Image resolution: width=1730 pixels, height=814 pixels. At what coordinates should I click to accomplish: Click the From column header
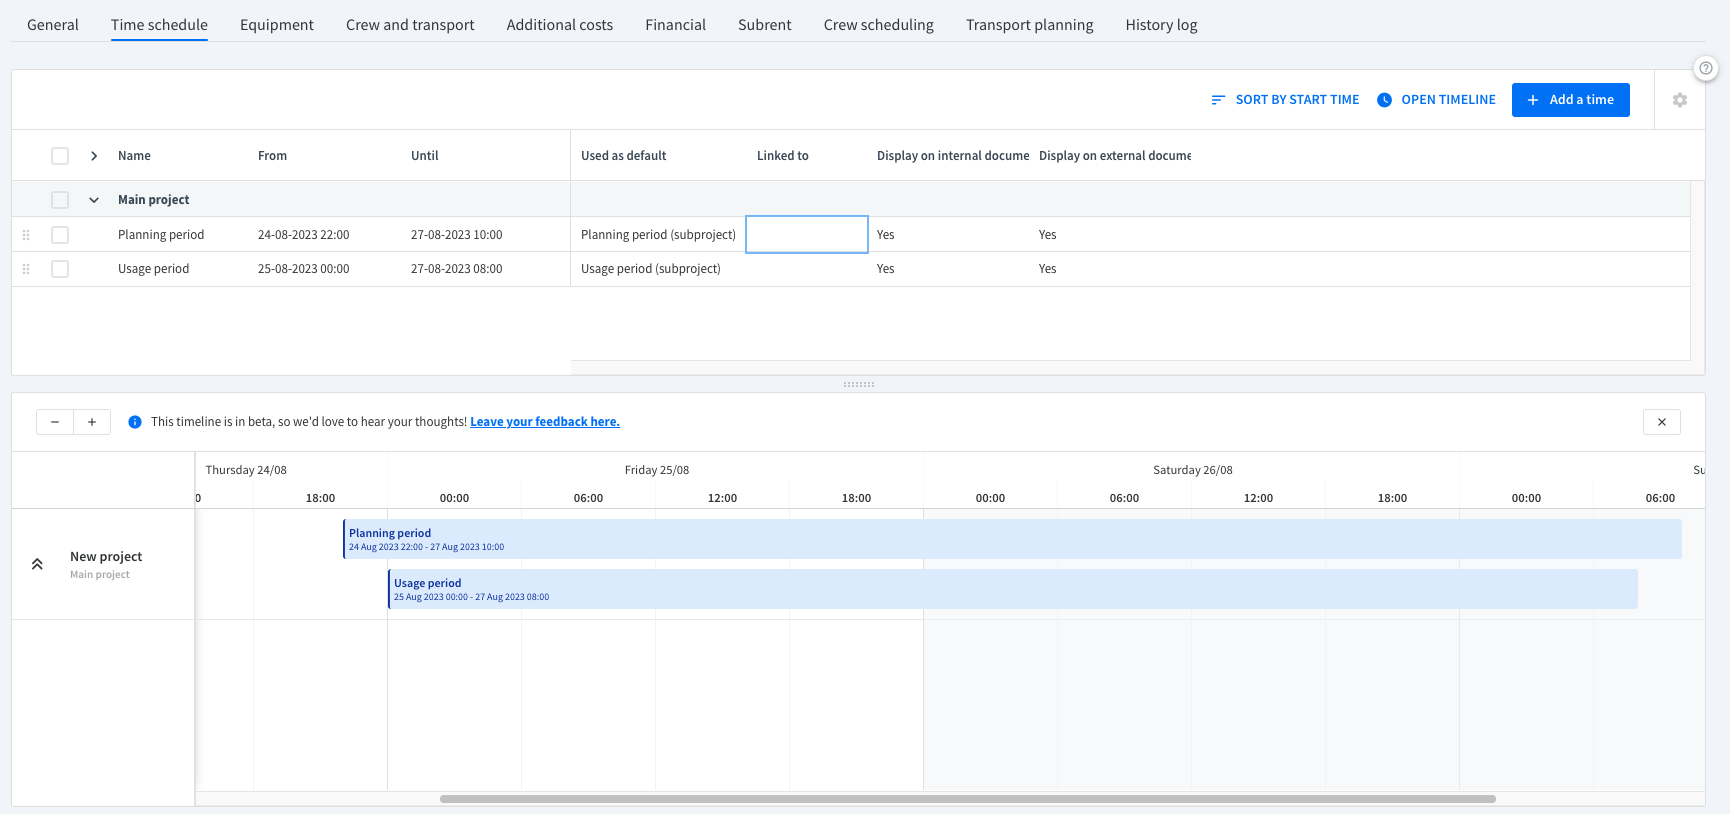point(272,156)
